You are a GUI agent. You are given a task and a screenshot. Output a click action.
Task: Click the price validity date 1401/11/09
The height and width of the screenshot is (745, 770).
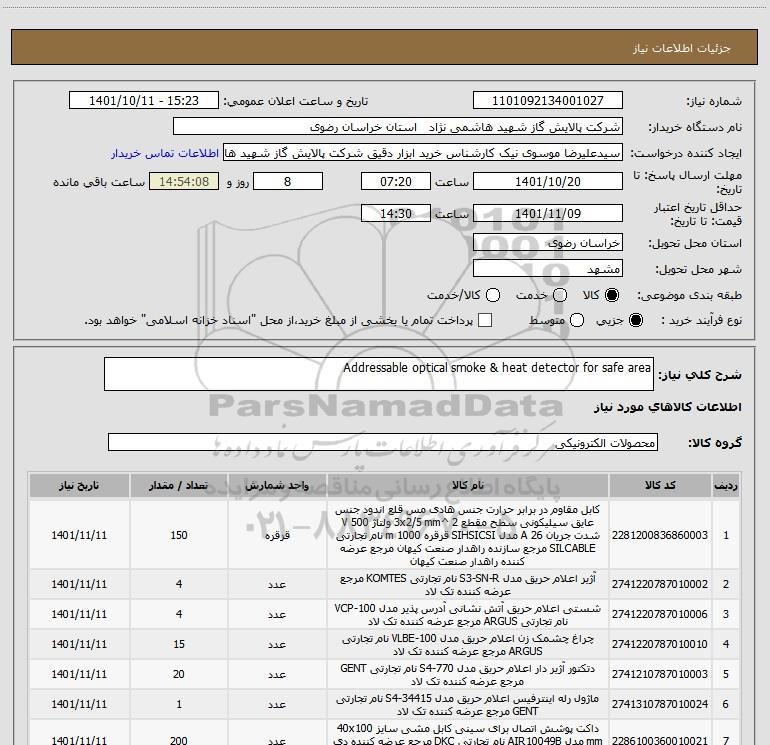547,214
